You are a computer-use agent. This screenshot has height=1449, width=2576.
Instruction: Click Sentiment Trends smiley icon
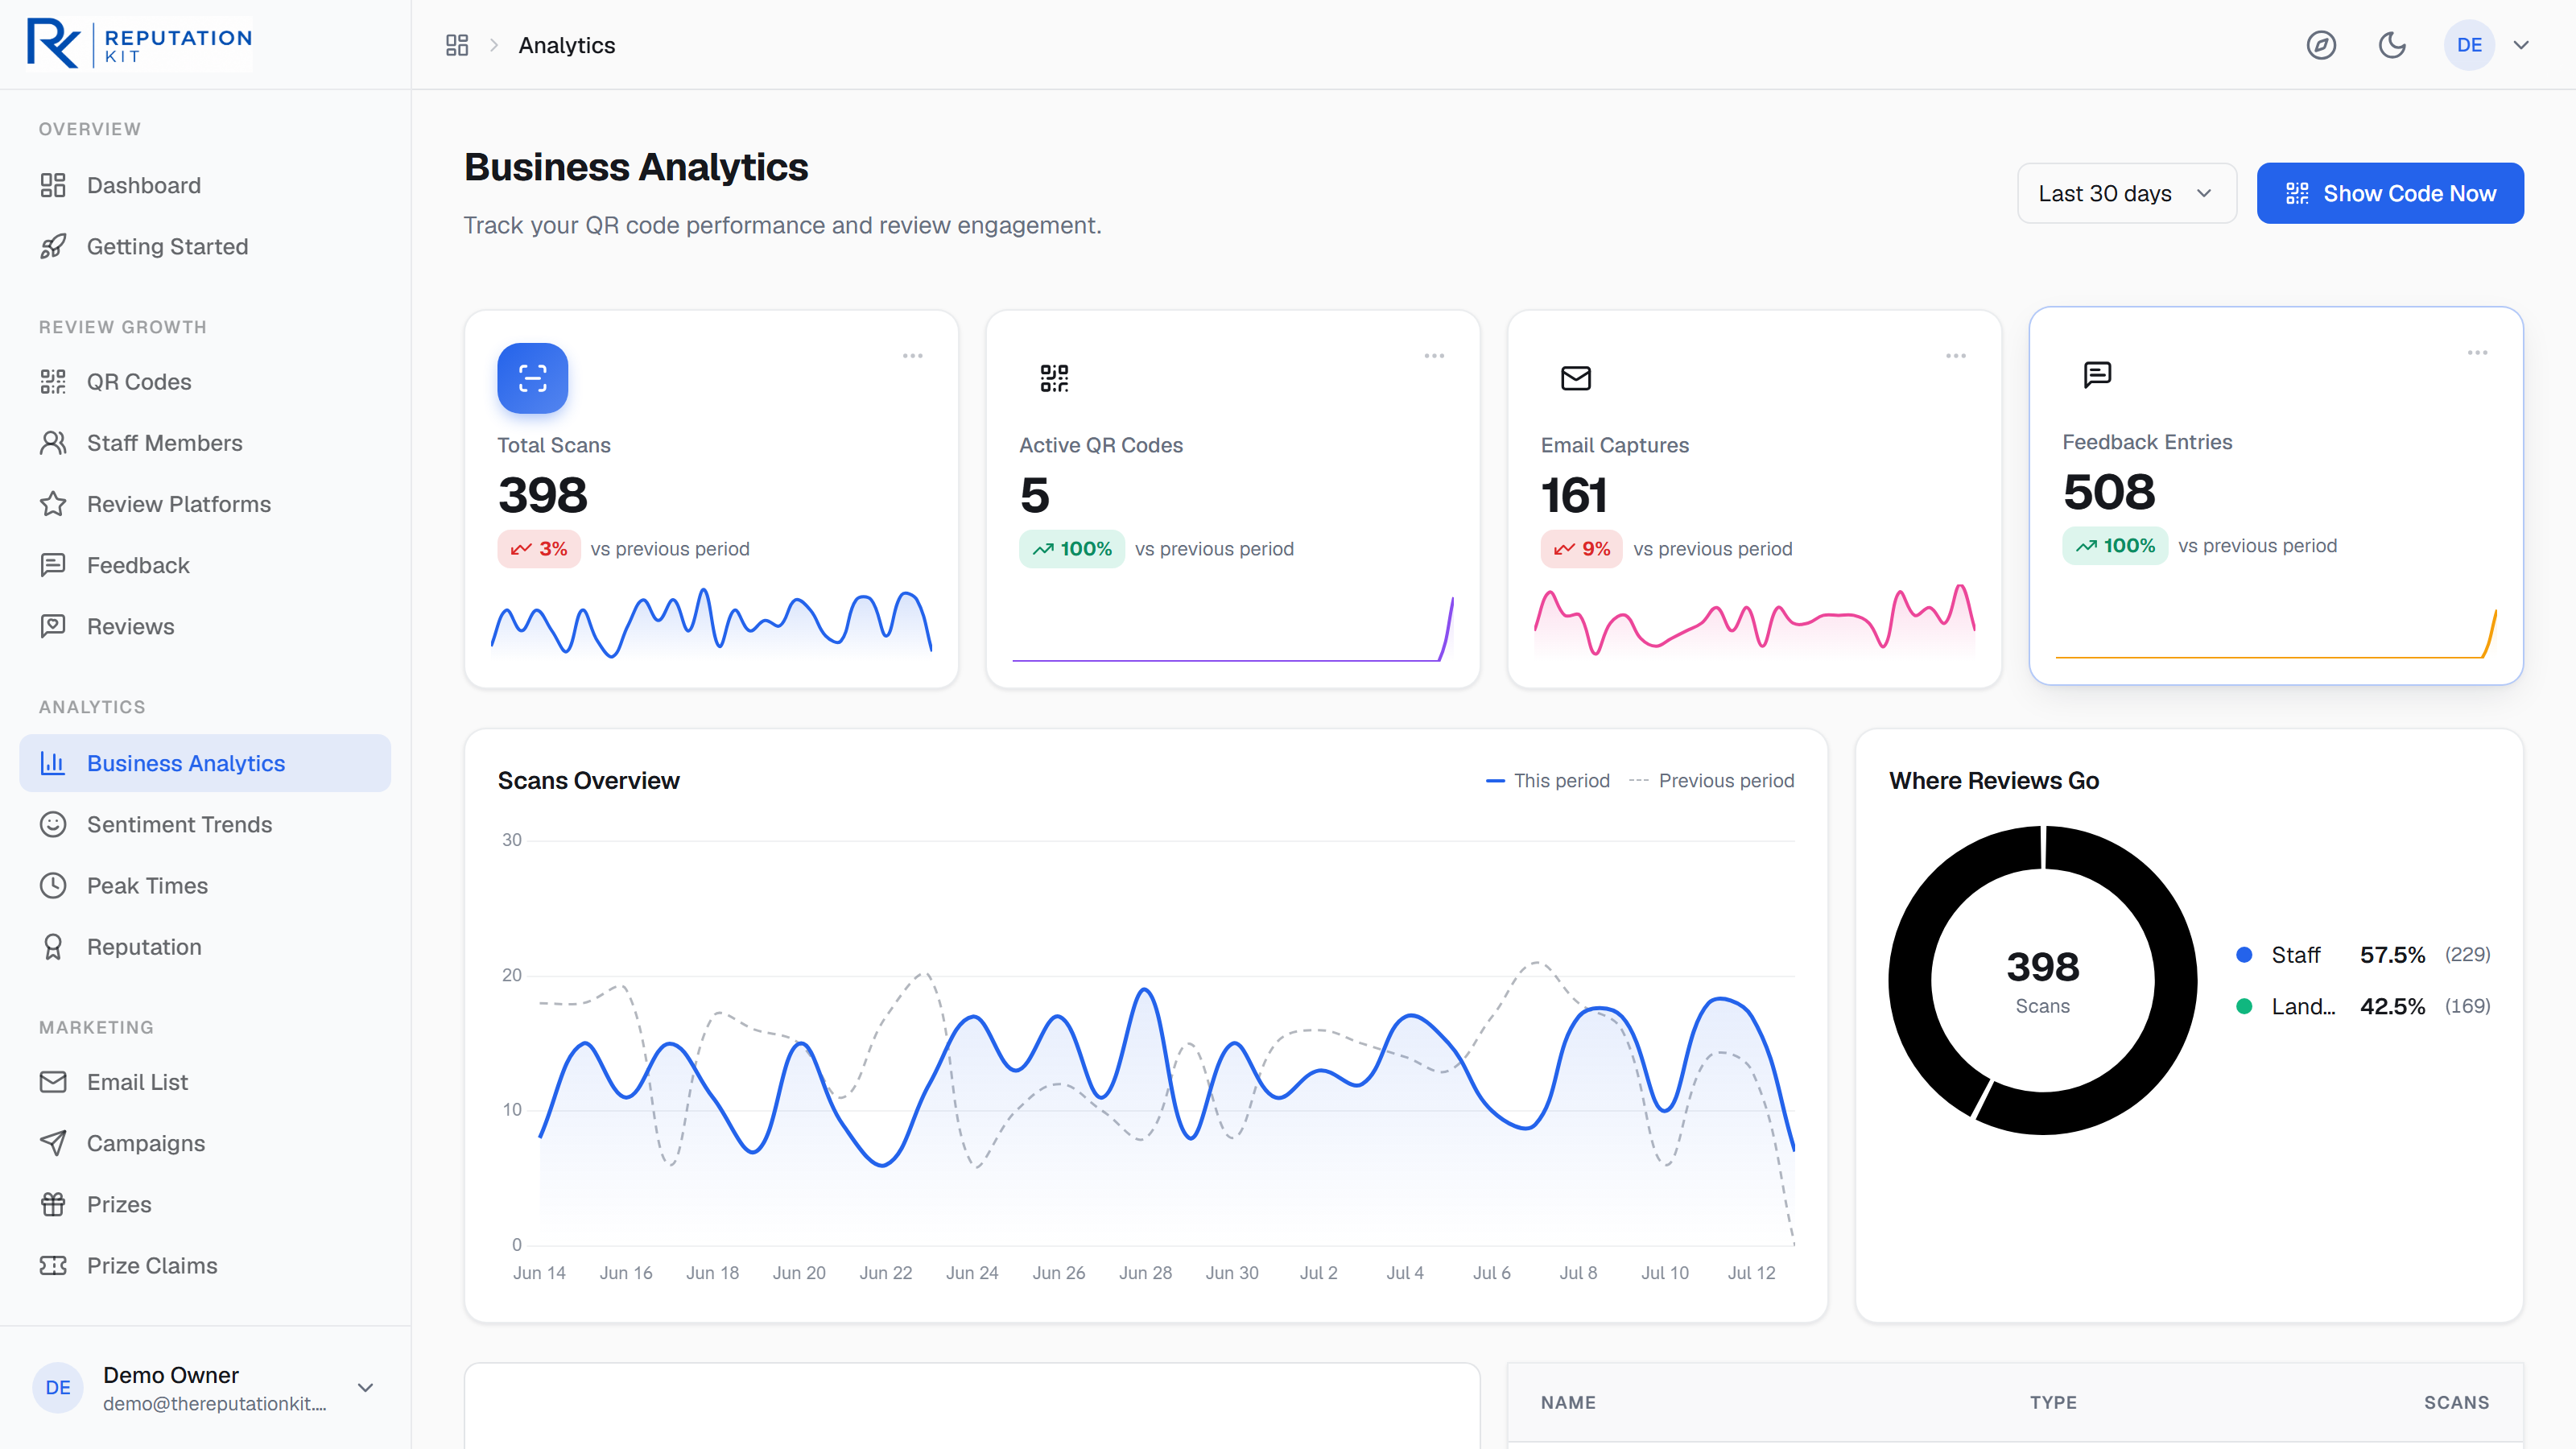[x=53, y=824]
